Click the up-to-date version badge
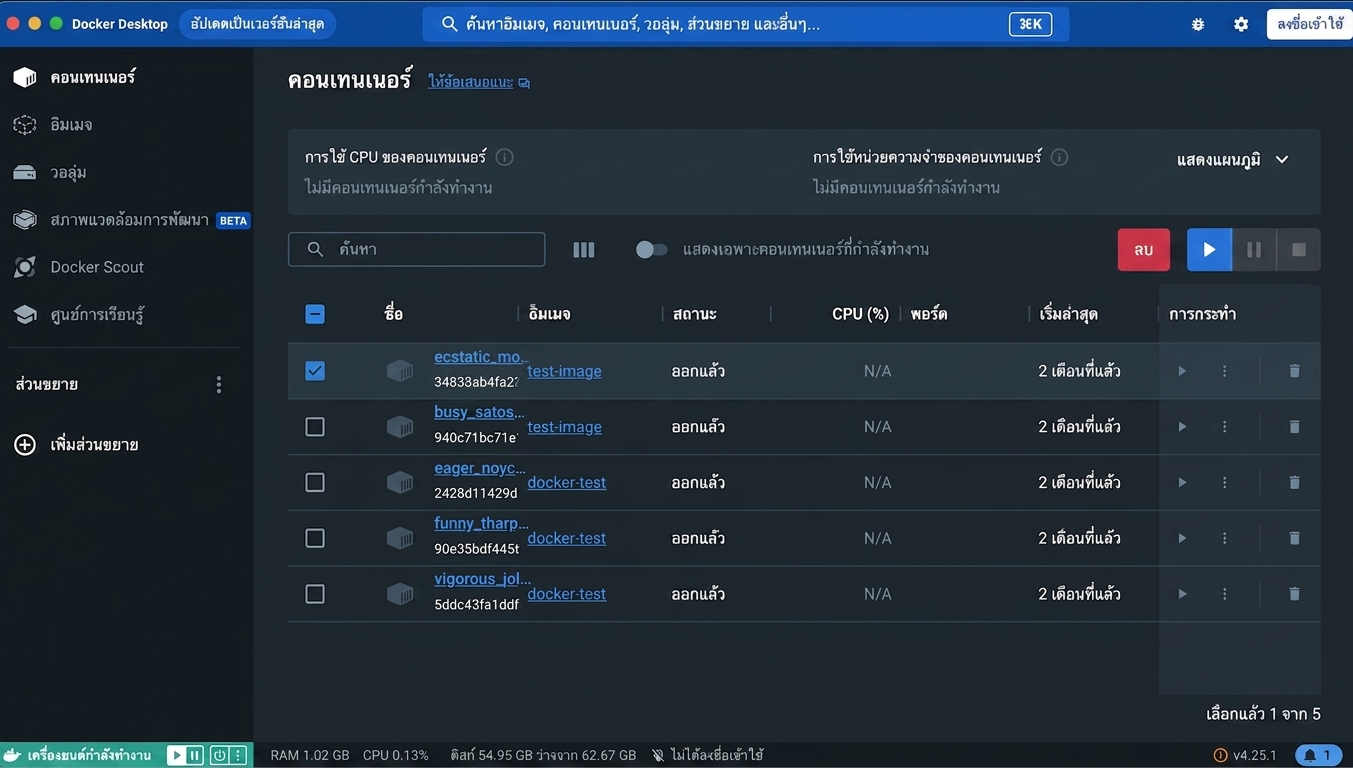The height and width of the screenshot is (768, 1353). [257, 24]
